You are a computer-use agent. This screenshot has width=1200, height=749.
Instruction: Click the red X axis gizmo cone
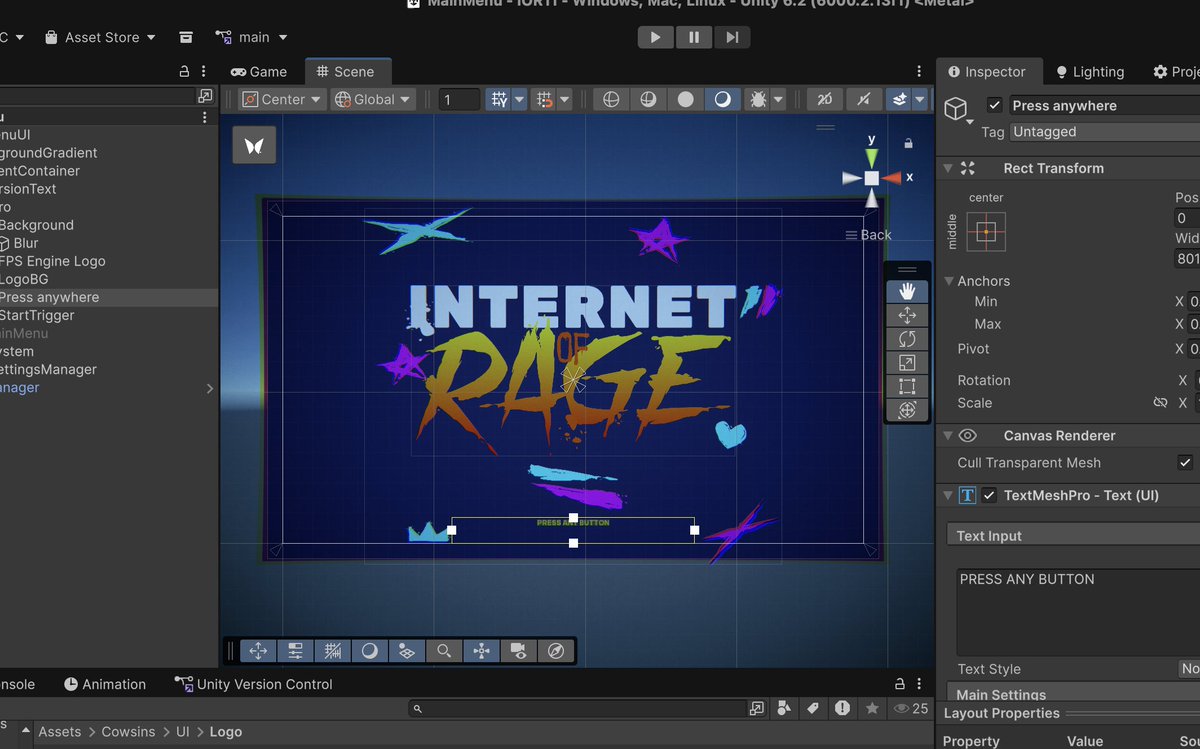point(891,178)
